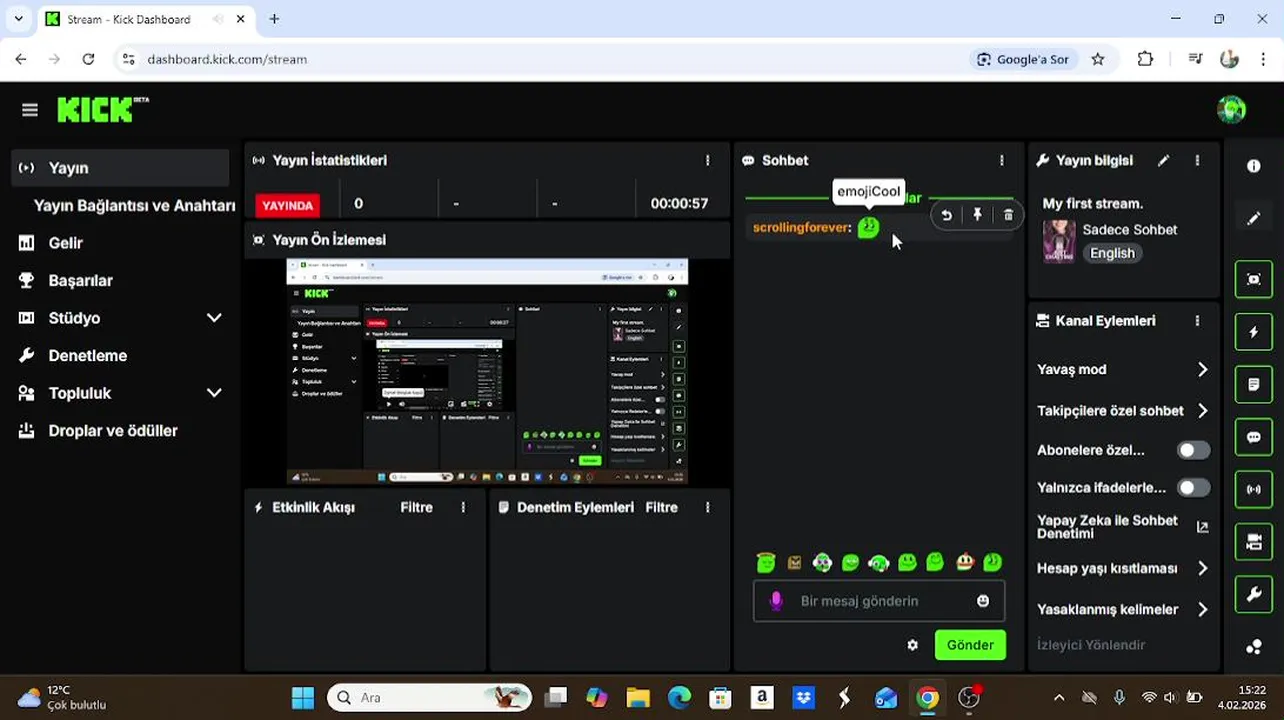Click the Bir mesaj gönderin input field
1284x720 pixels.
(878, 601)
